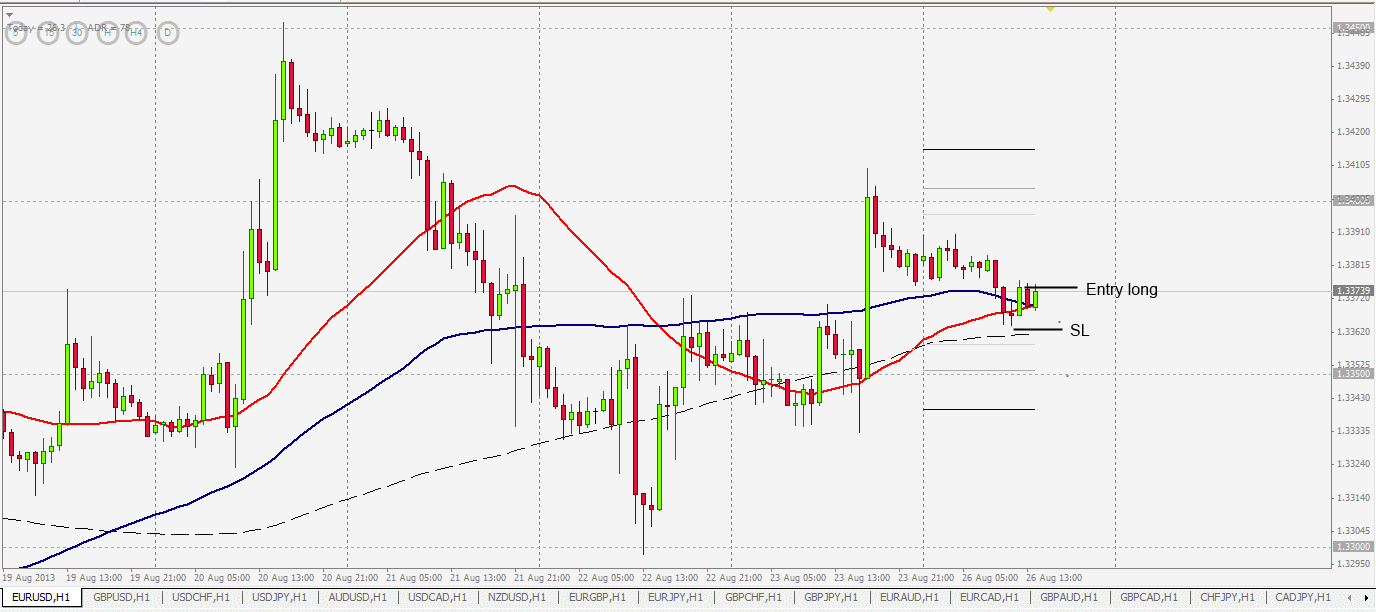Click the '19 Aug 2013' date axis label
Screen dimensions: 1376x612
pyautogui.click(x=26, y=578)
